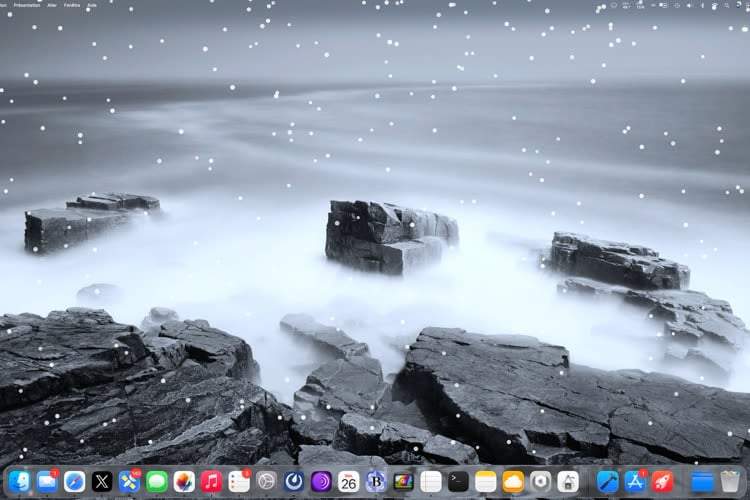This screenshot has height=500, width=750.
Task: Open the yellow Notes app
Action: pos(486,481)
